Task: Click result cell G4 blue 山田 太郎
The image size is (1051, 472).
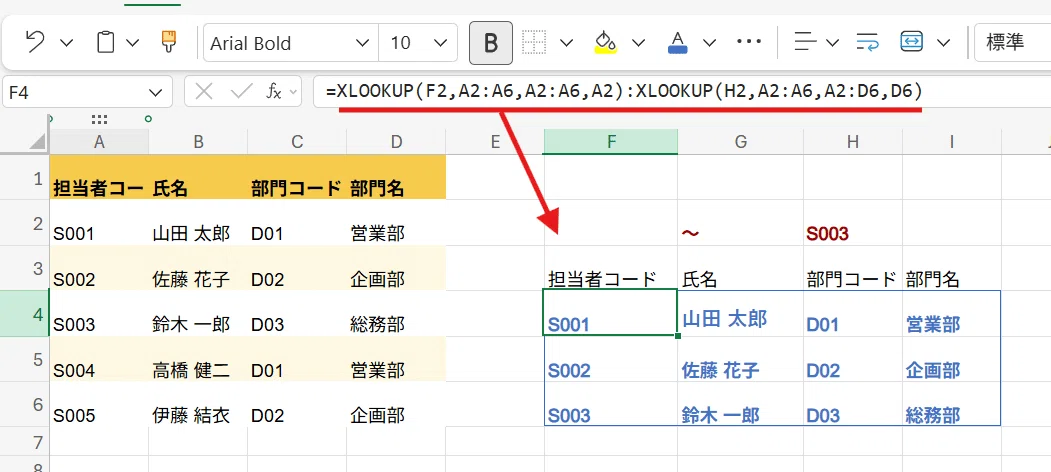Action: click(x=741, y=314)
